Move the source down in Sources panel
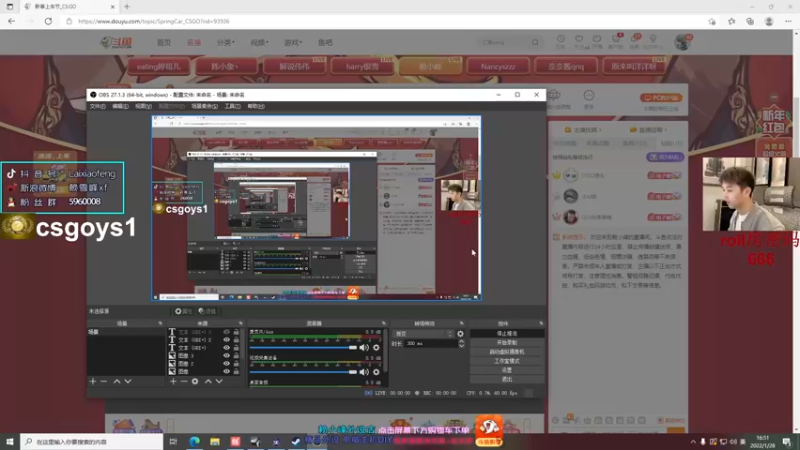This screenshot has width=800, height=450. (219, 381)
